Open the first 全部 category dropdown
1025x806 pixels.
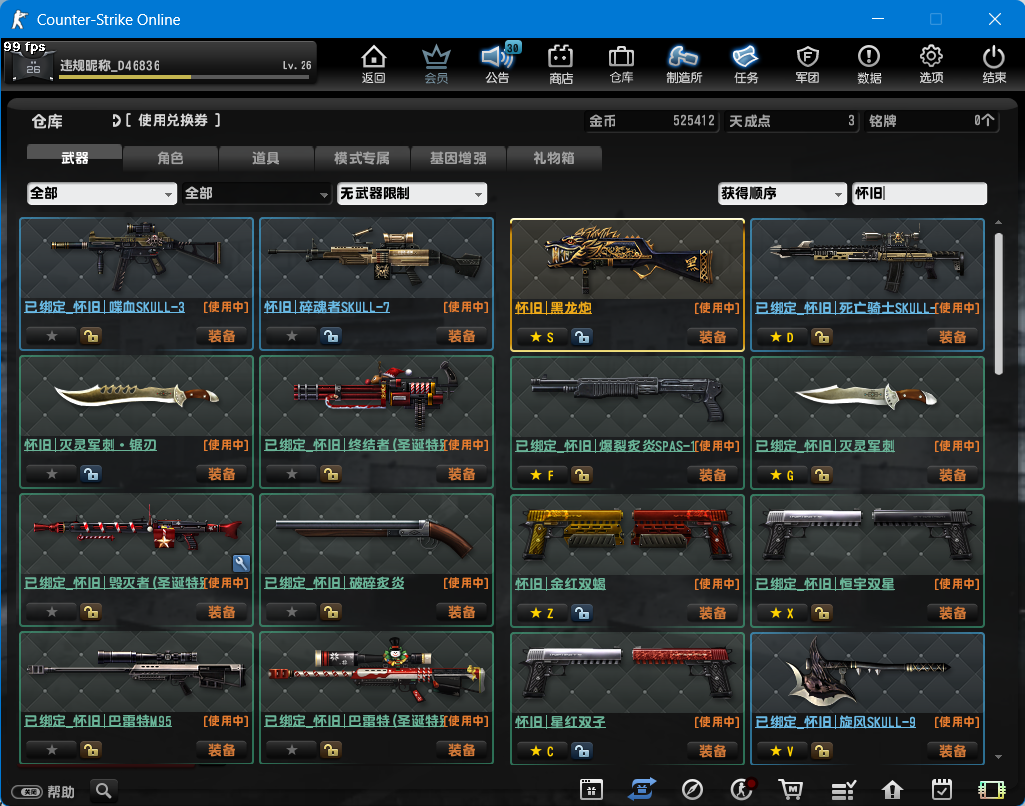[102, 193]
